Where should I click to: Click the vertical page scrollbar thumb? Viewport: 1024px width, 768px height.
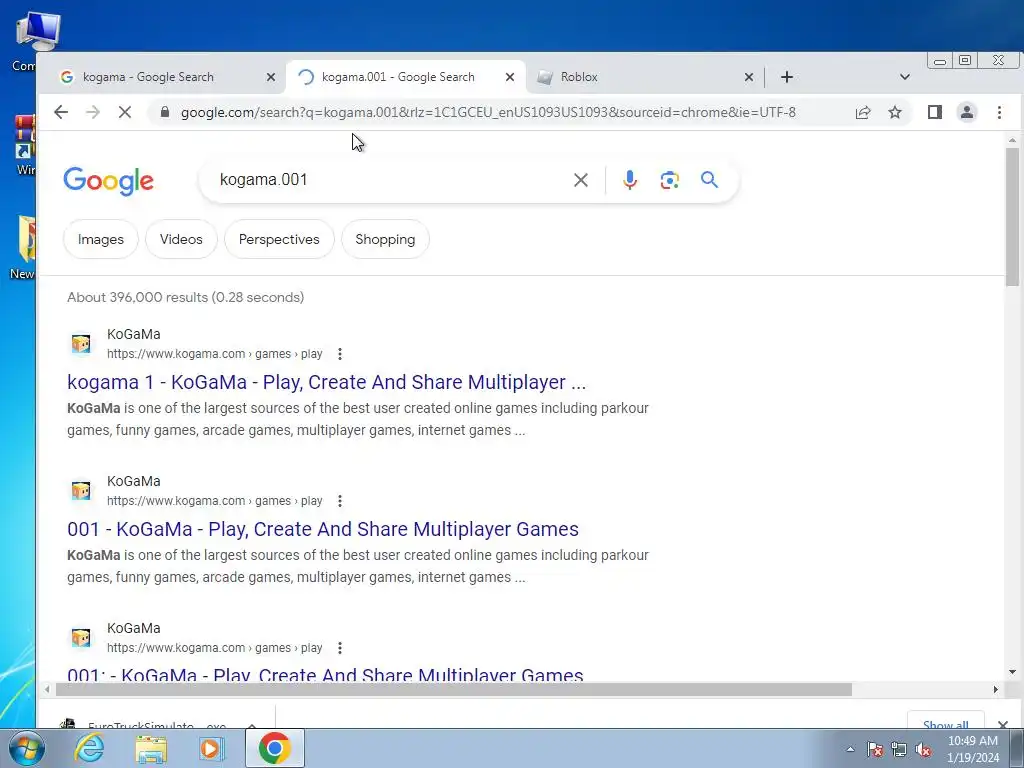click(1012, 216)
